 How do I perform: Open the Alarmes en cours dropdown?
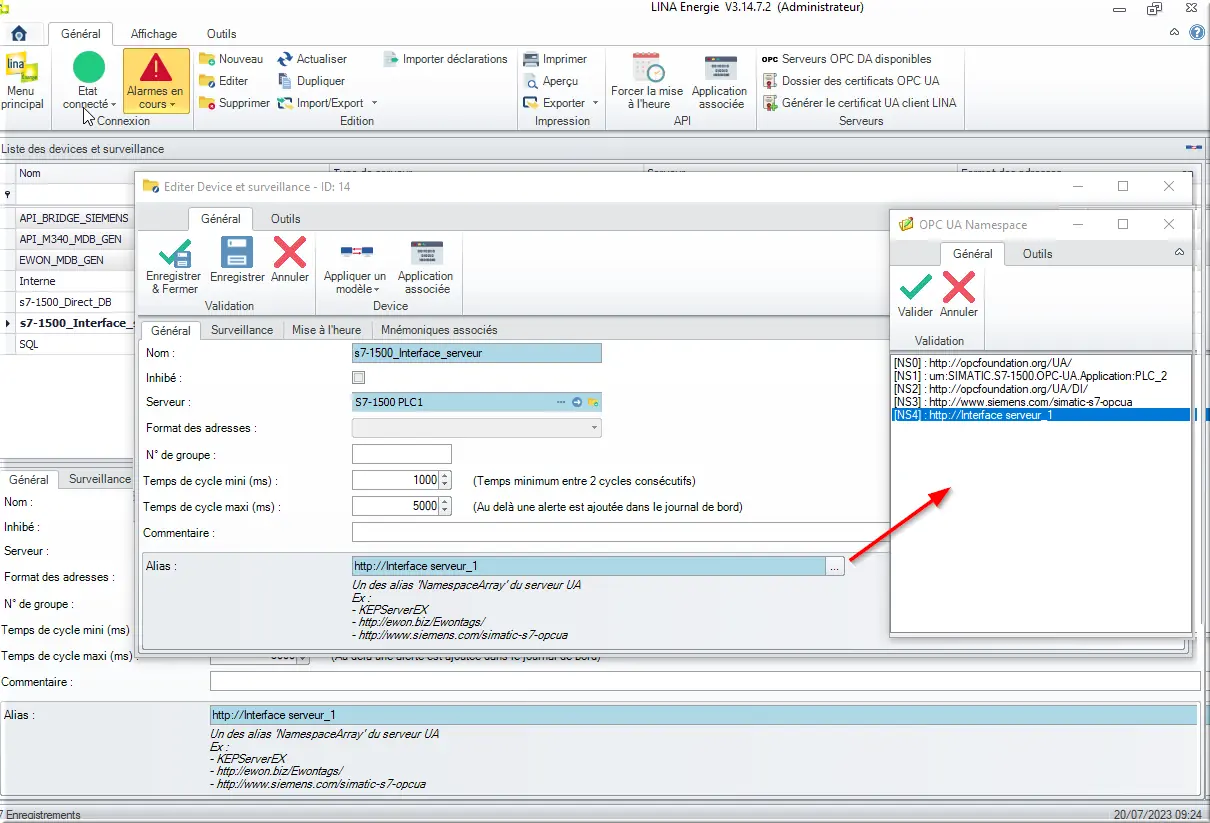point(155,80)
